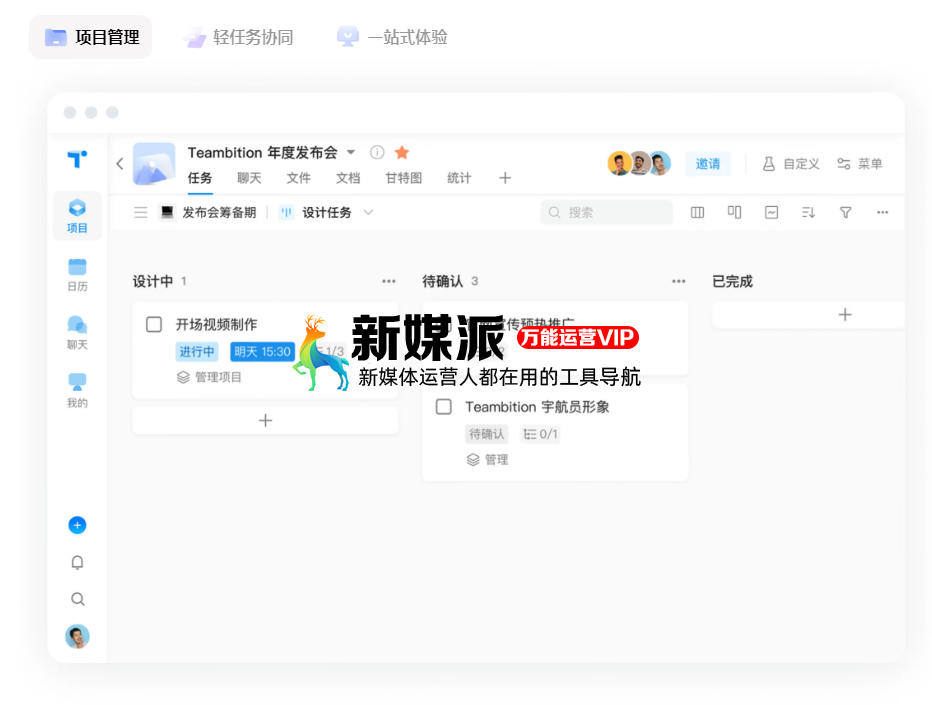Screen dimensions: 932x705
Task: Toggle the orange star favorite
Action: point(402,153)
